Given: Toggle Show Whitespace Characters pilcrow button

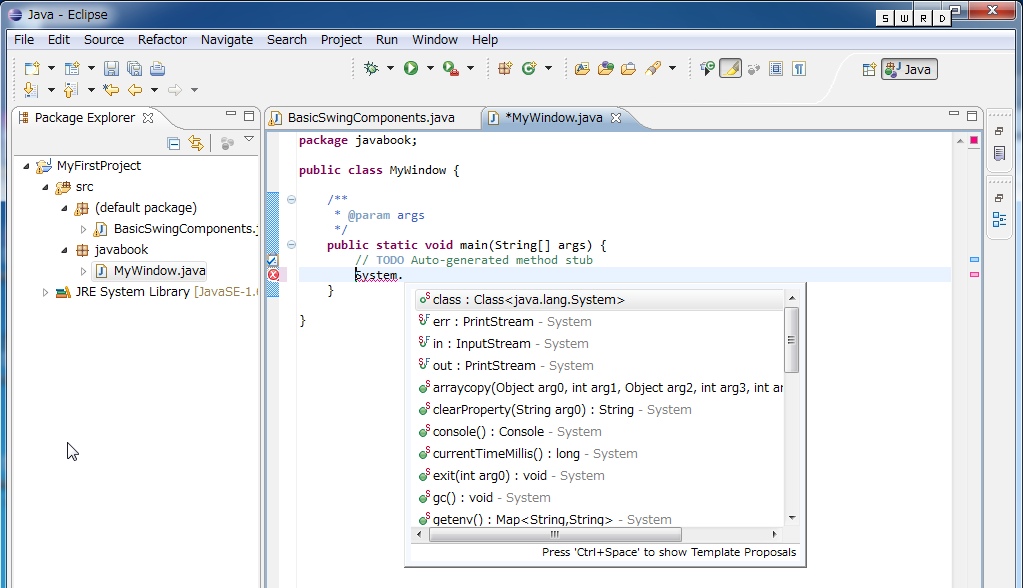Looking at the screenshot, I should coord(799,68).
